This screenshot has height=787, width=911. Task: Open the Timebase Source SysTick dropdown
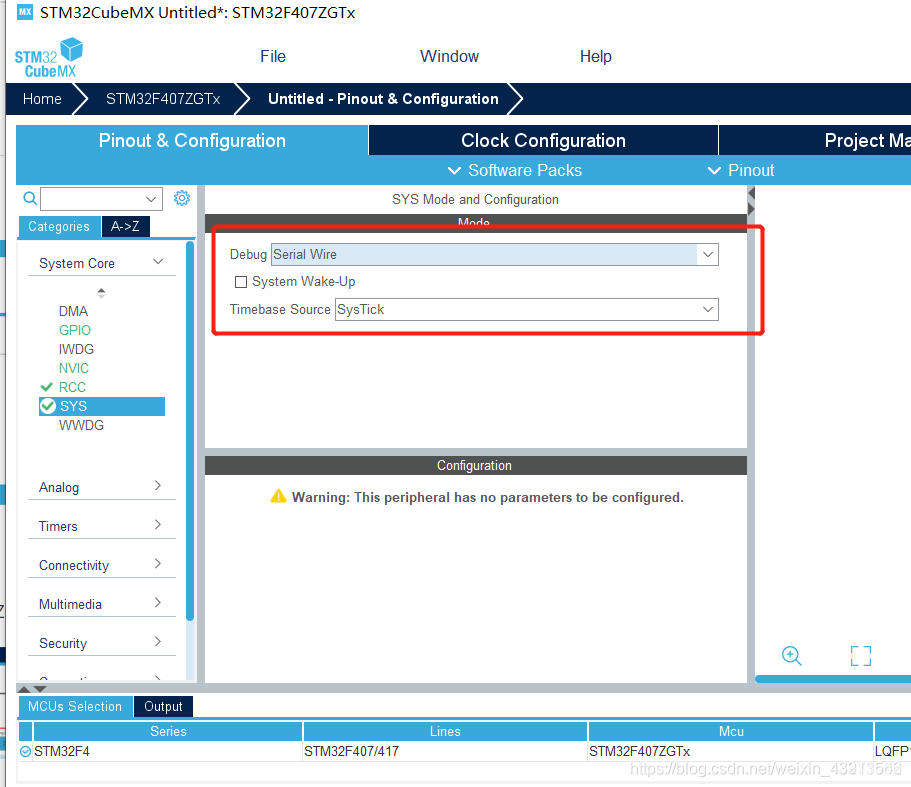pyautogui.click(x=527, y=310)
